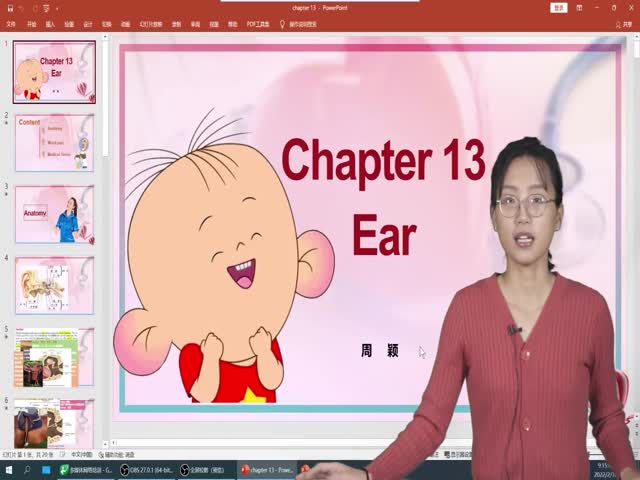Click the accessibility checker in status bar

(117, 454)
